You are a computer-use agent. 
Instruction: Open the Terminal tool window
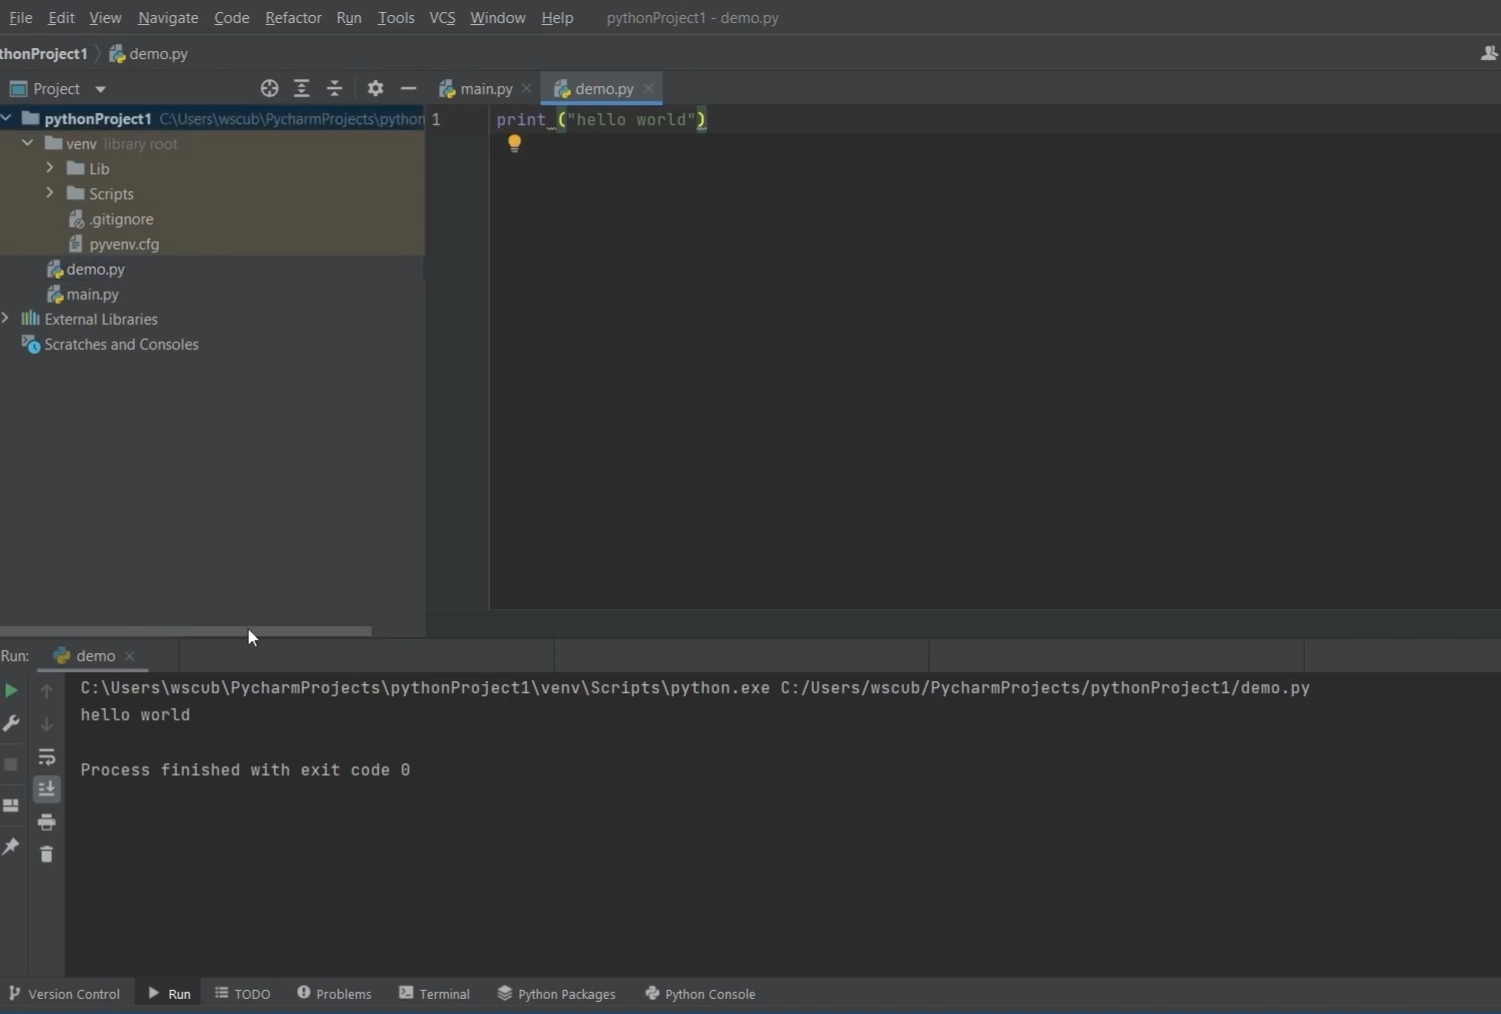(x=435, y=994)
